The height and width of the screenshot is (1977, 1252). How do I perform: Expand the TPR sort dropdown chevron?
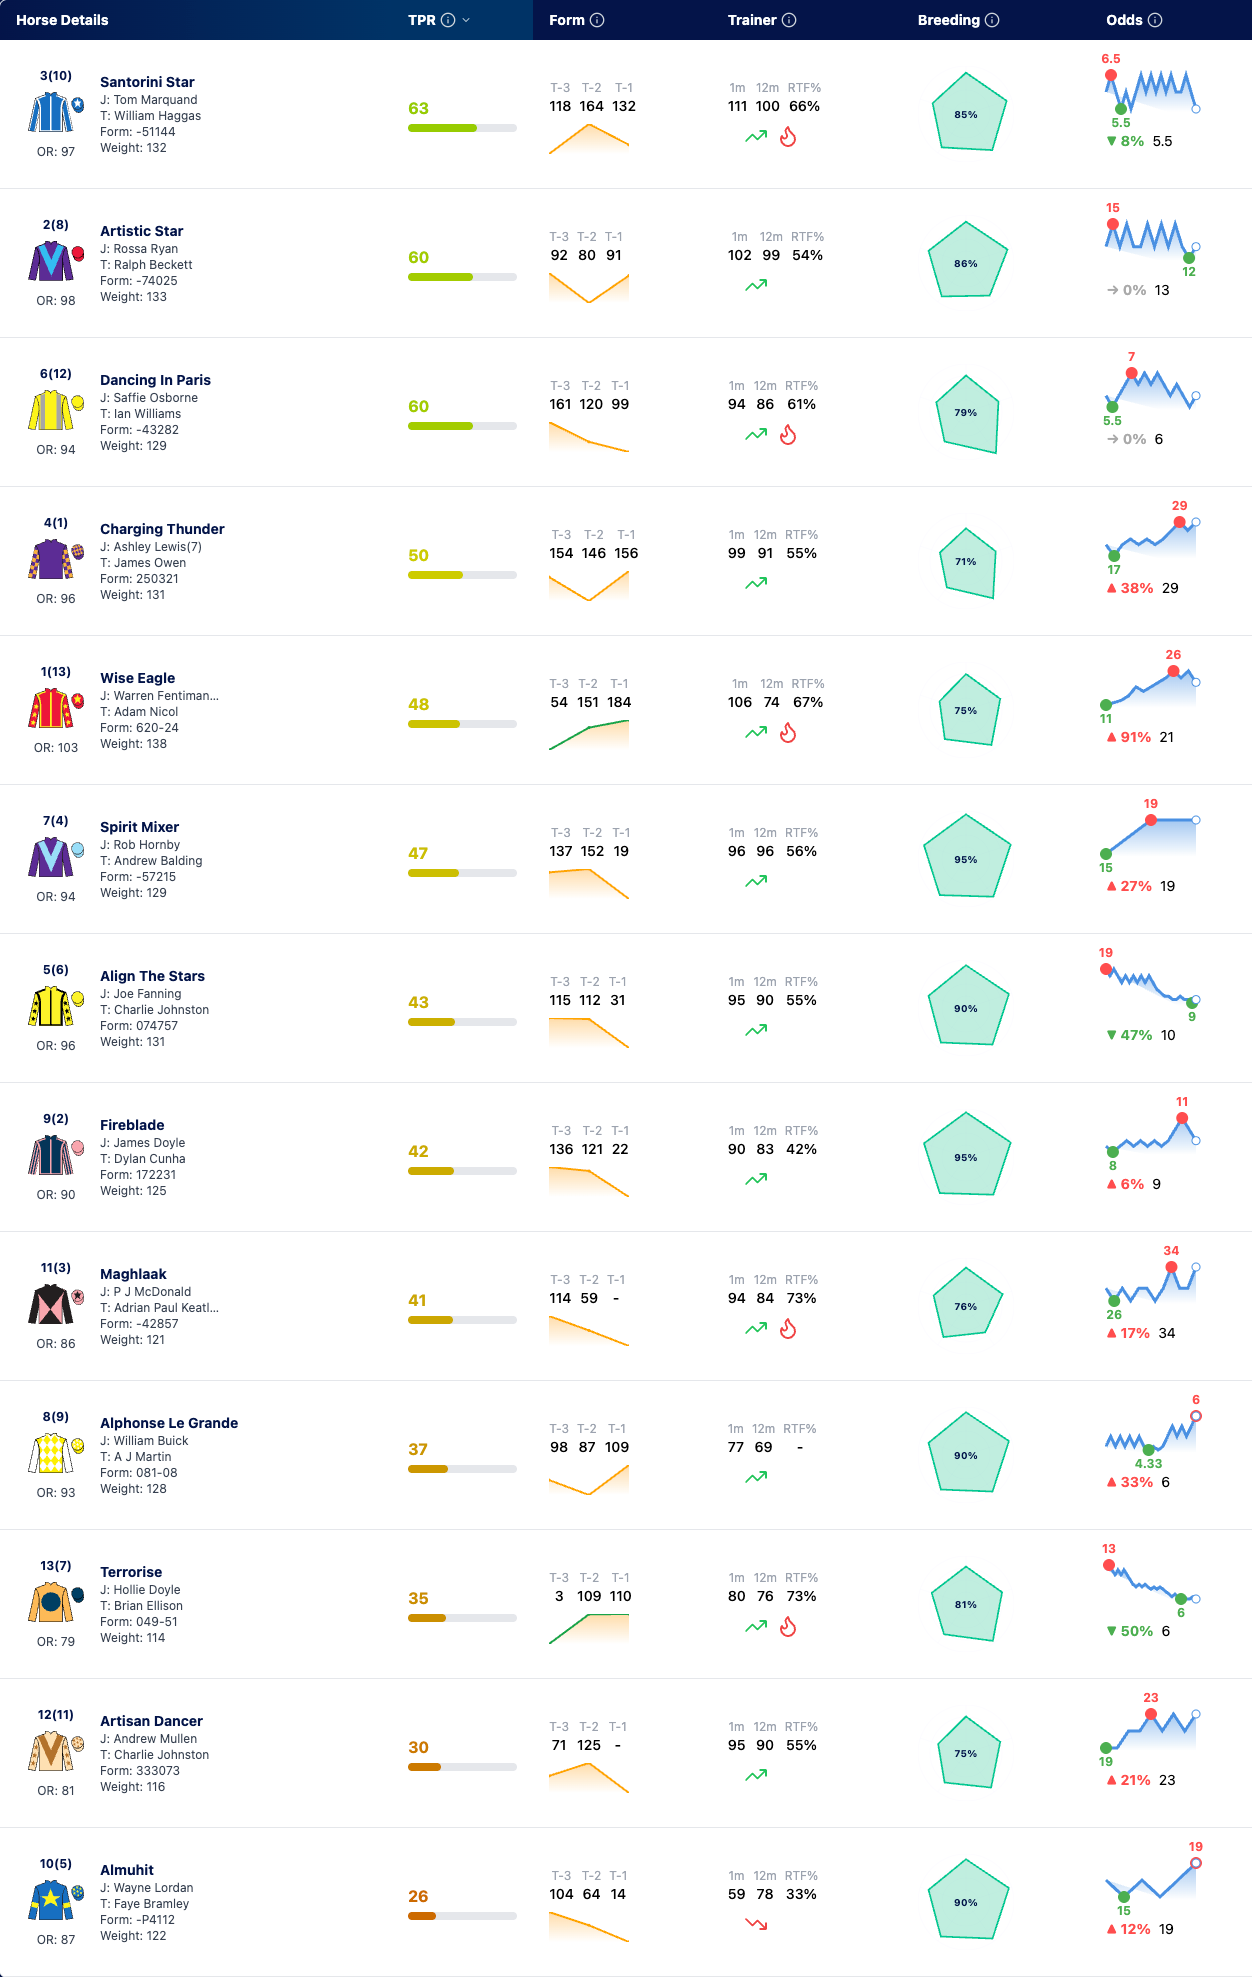[x=466, y=20]
